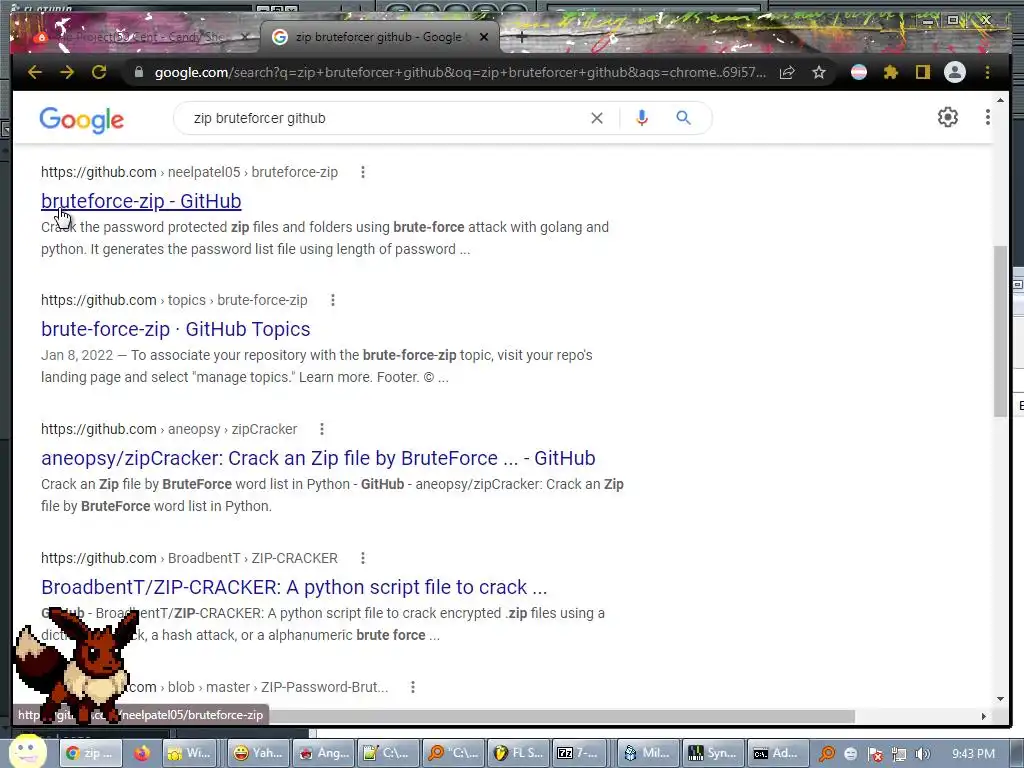Open the volume speaker tray icon
Image resolution: width=1024 pixels, height=768 pixels.
click(922, 754)
